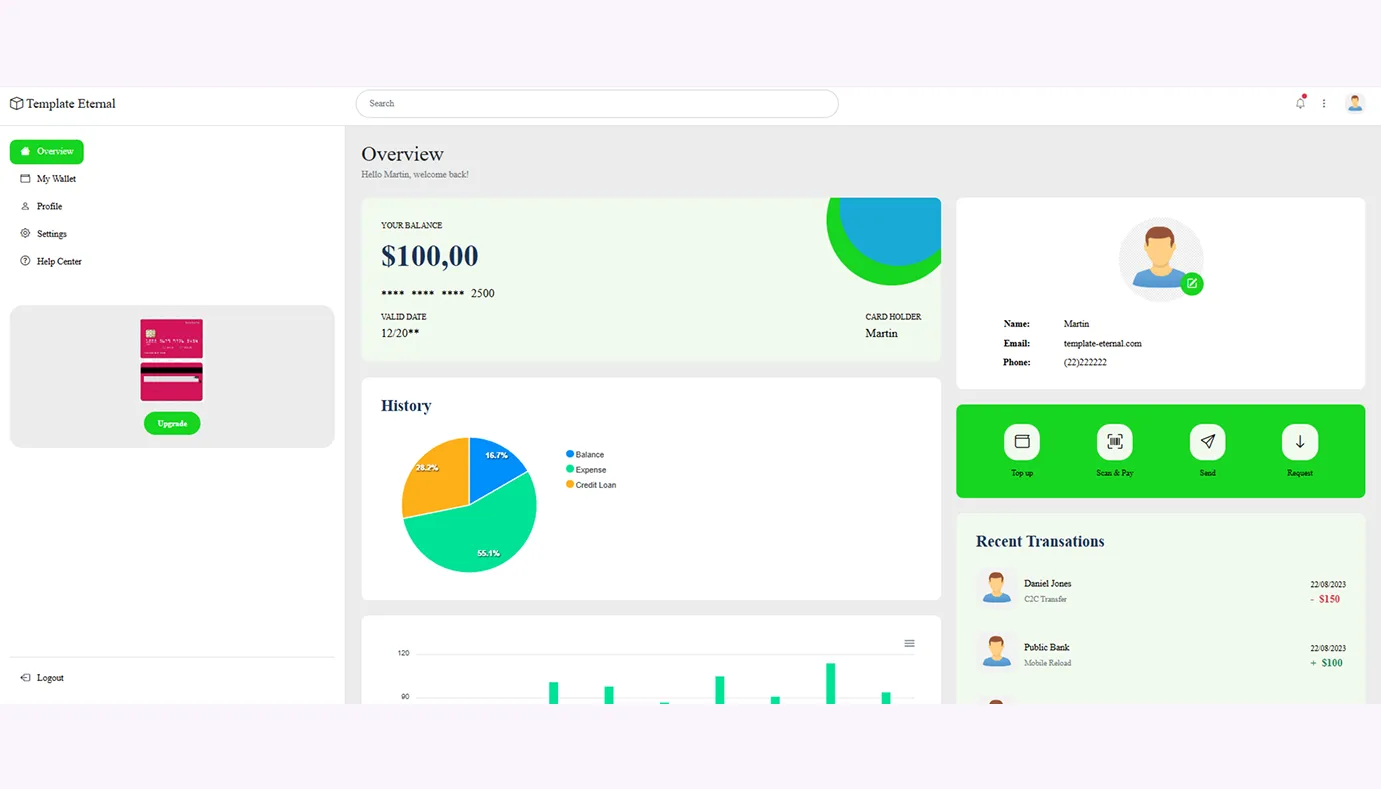This screenshot has width=1381, height=789.
Task: Open the Overview menu item
Action: click(x=47, y=152)
